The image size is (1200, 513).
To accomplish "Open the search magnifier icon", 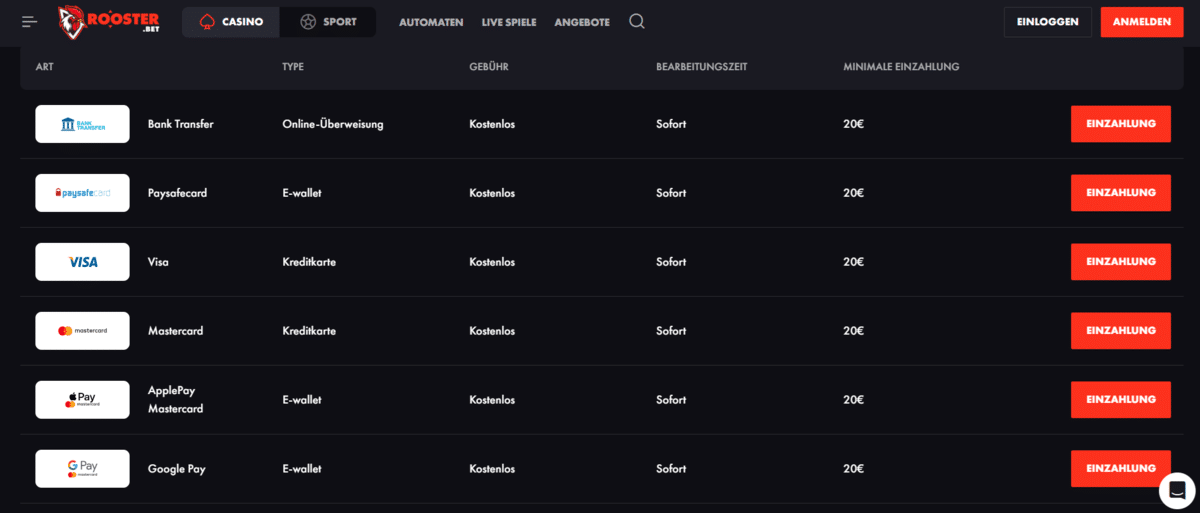I will (x=637, y=21).
